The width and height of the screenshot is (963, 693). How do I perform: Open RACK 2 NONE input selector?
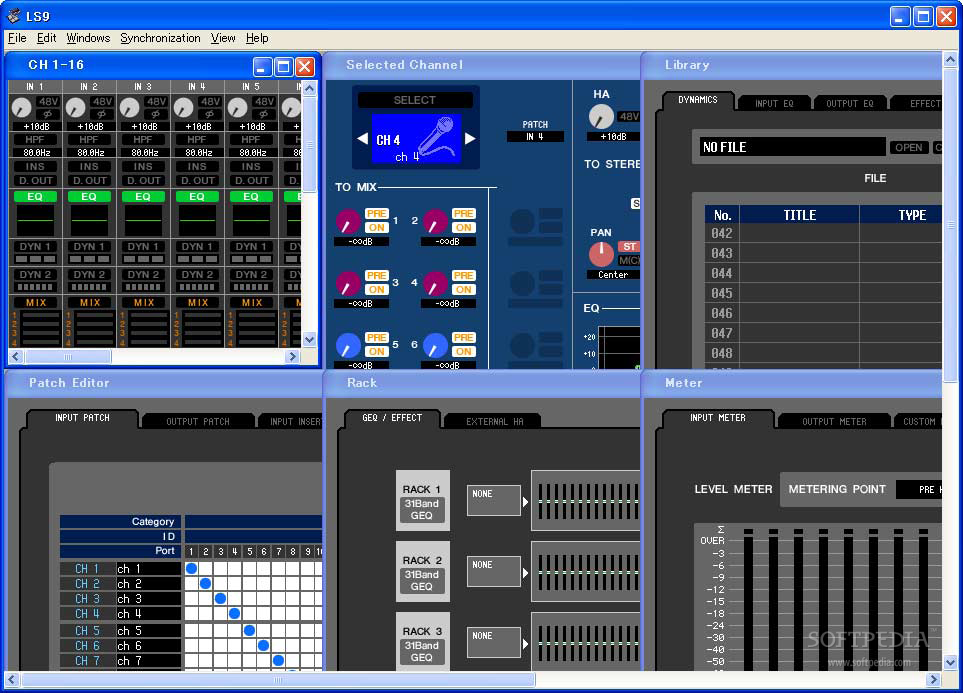click(x=494, y=571)
